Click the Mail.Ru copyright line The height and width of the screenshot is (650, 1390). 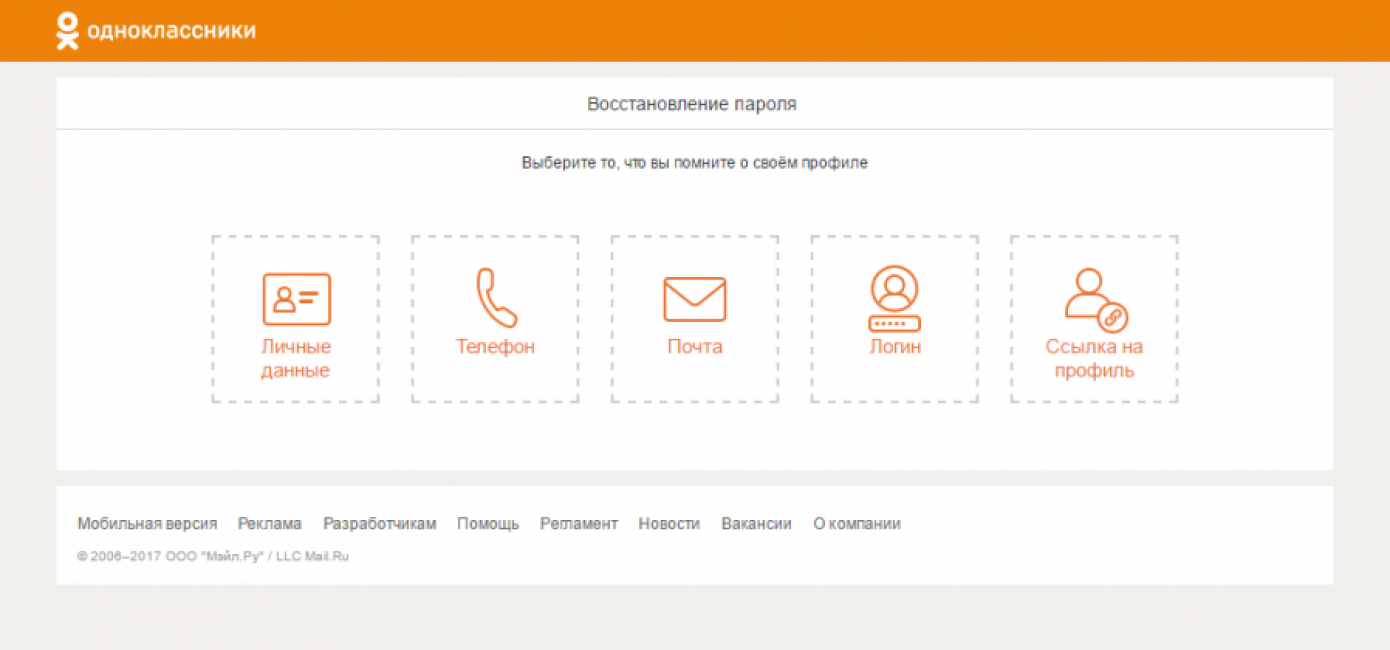click(x=213, y=556)
